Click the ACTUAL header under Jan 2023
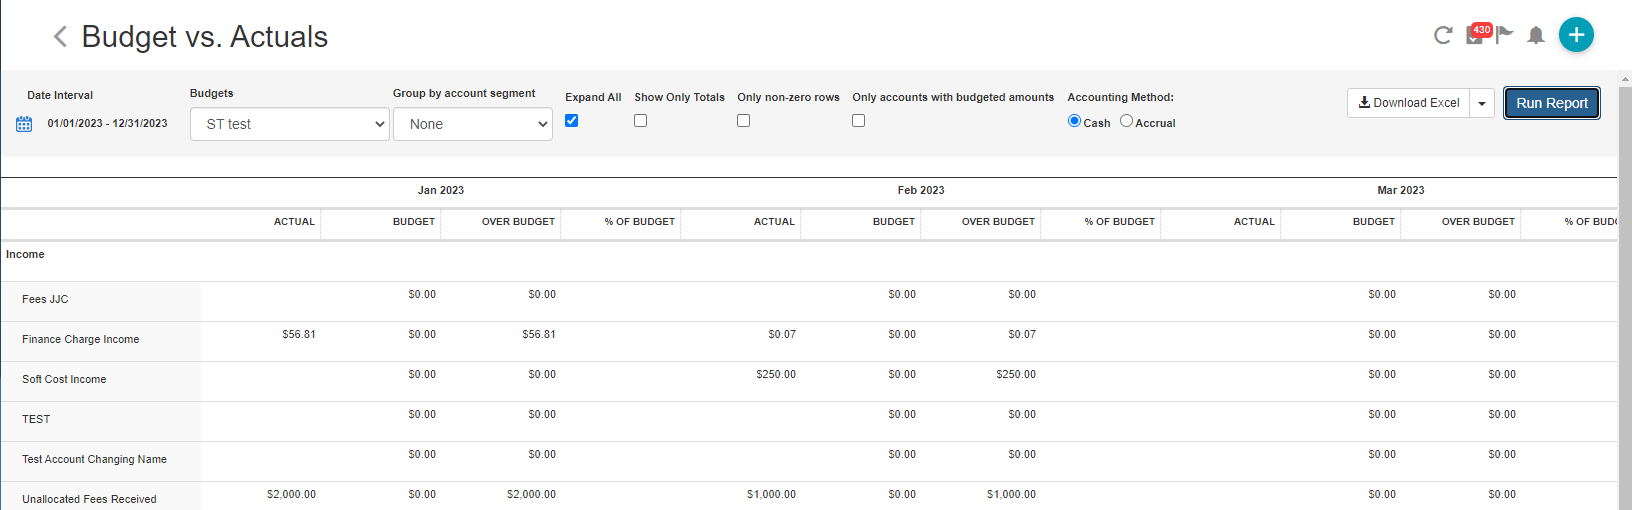 (294, 222)
